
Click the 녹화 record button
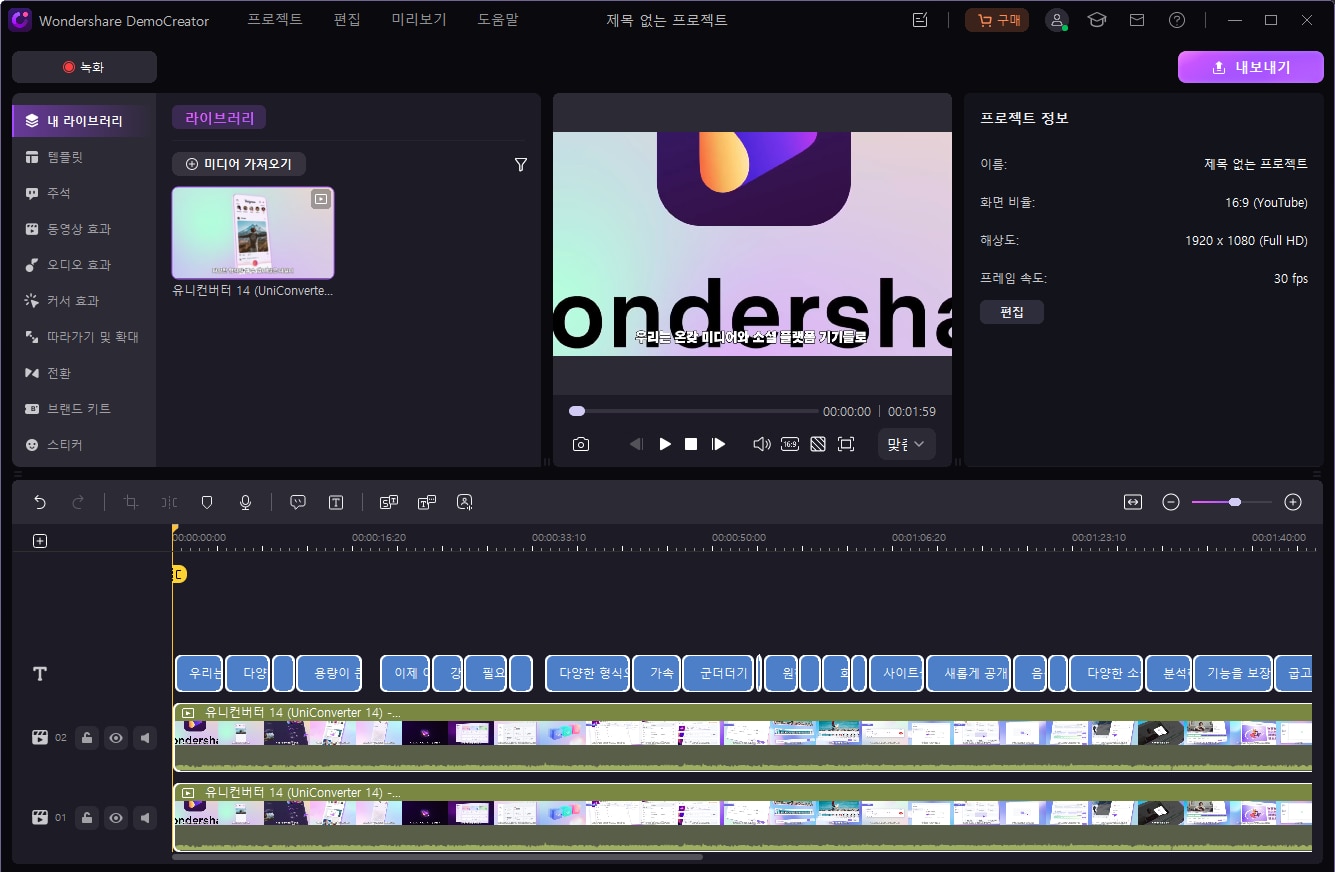[84, 67]
